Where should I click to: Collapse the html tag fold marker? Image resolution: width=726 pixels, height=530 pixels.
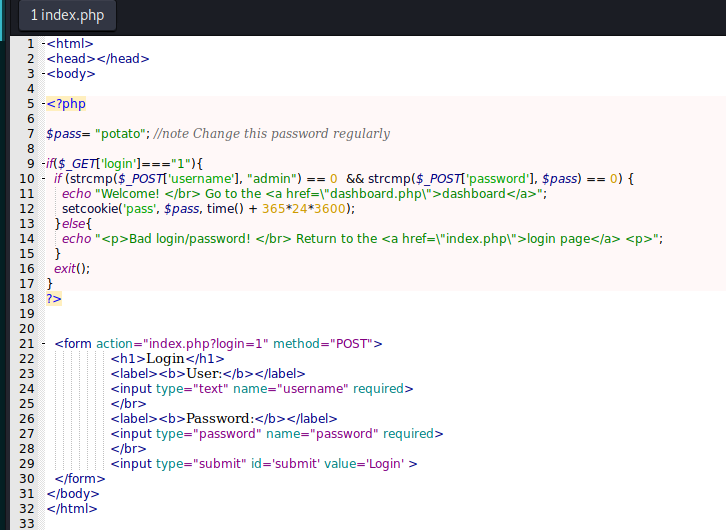43,44
